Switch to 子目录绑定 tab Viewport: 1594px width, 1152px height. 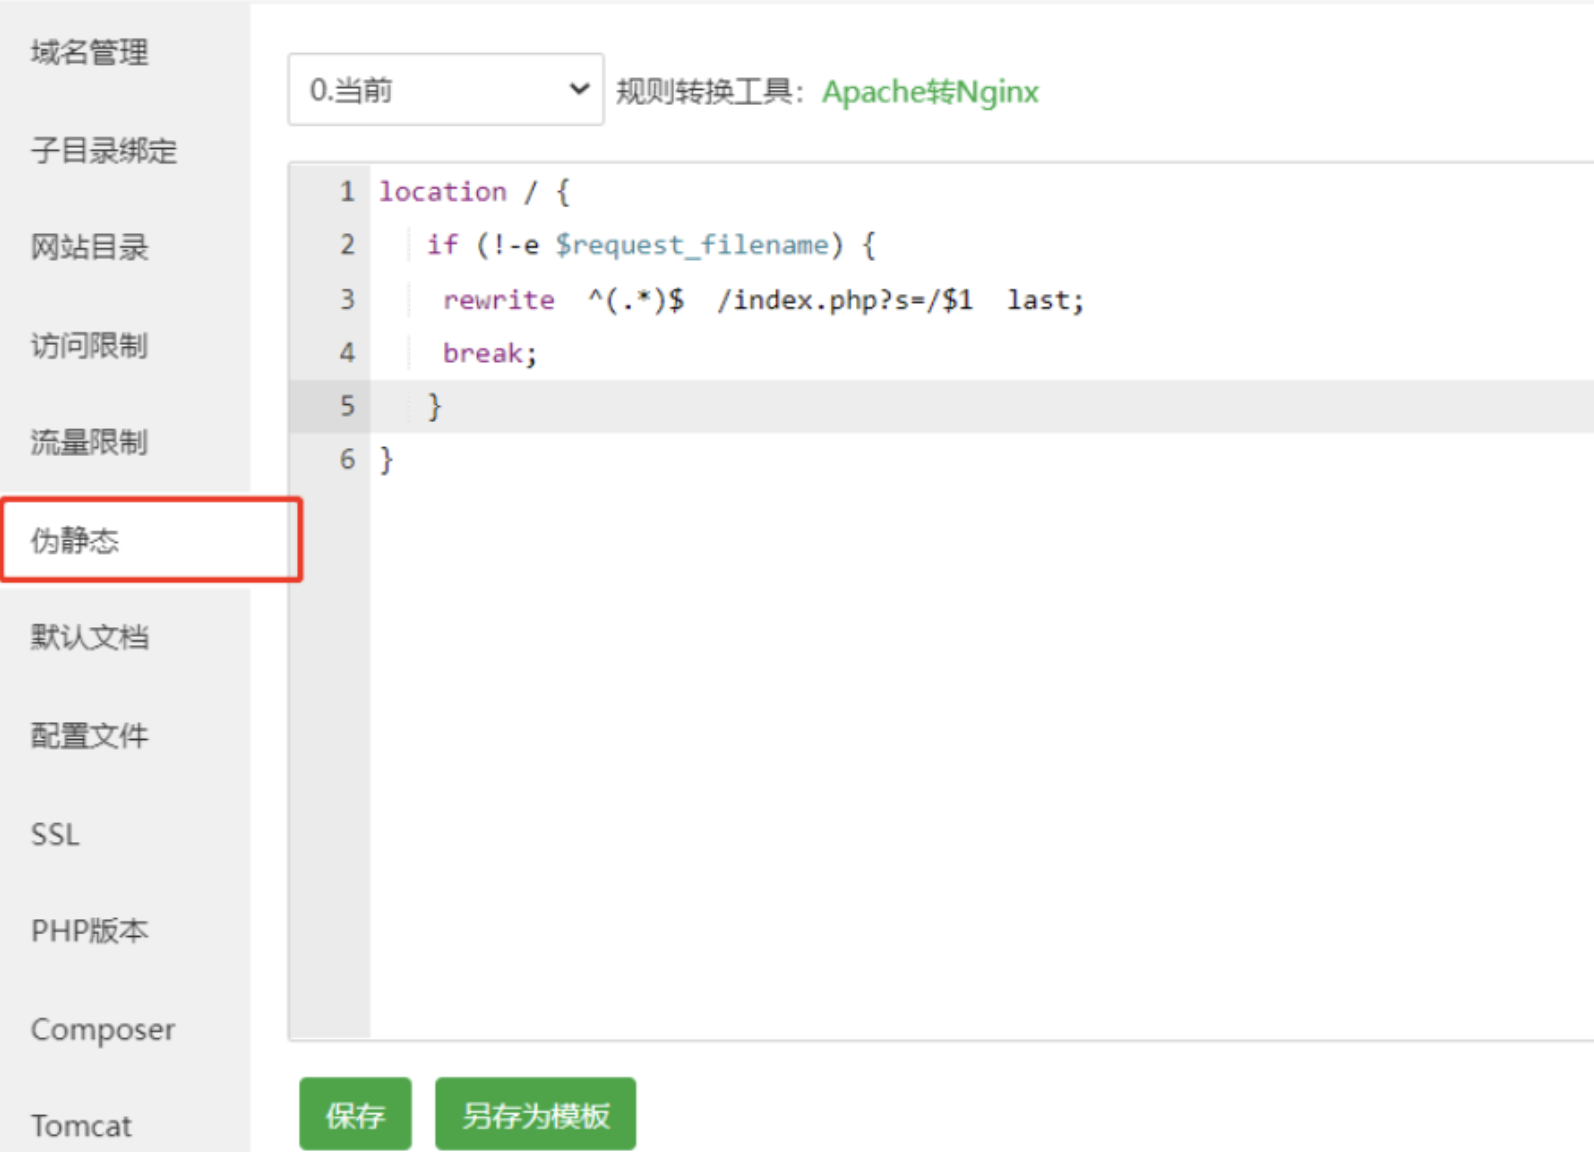point(104,150)
